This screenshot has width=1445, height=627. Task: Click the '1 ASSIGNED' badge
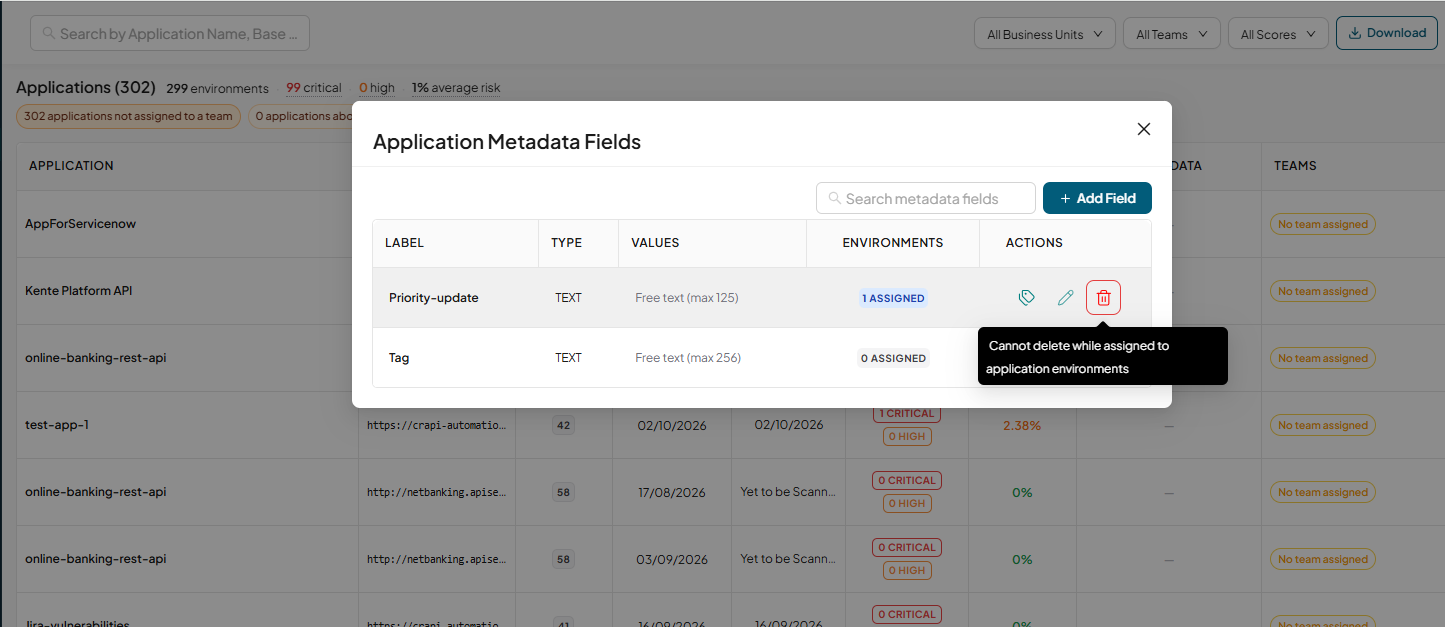coord(893,298)
